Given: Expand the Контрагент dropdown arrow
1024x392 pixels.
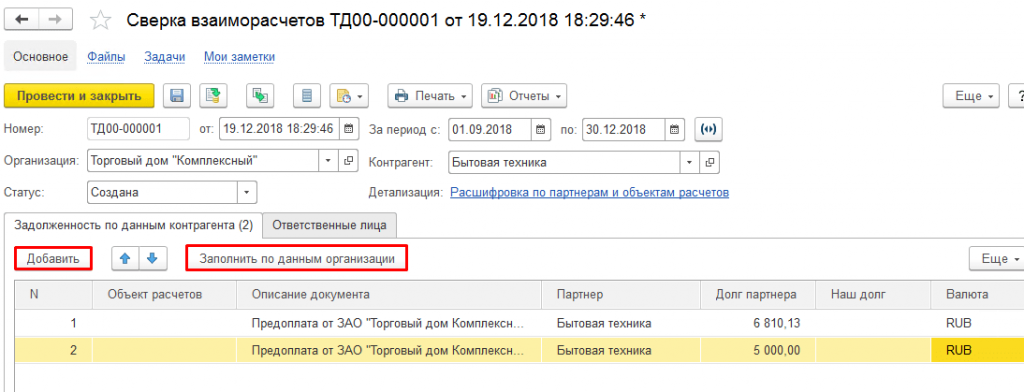Looking at the screenshot, I should tap(689, 162).
